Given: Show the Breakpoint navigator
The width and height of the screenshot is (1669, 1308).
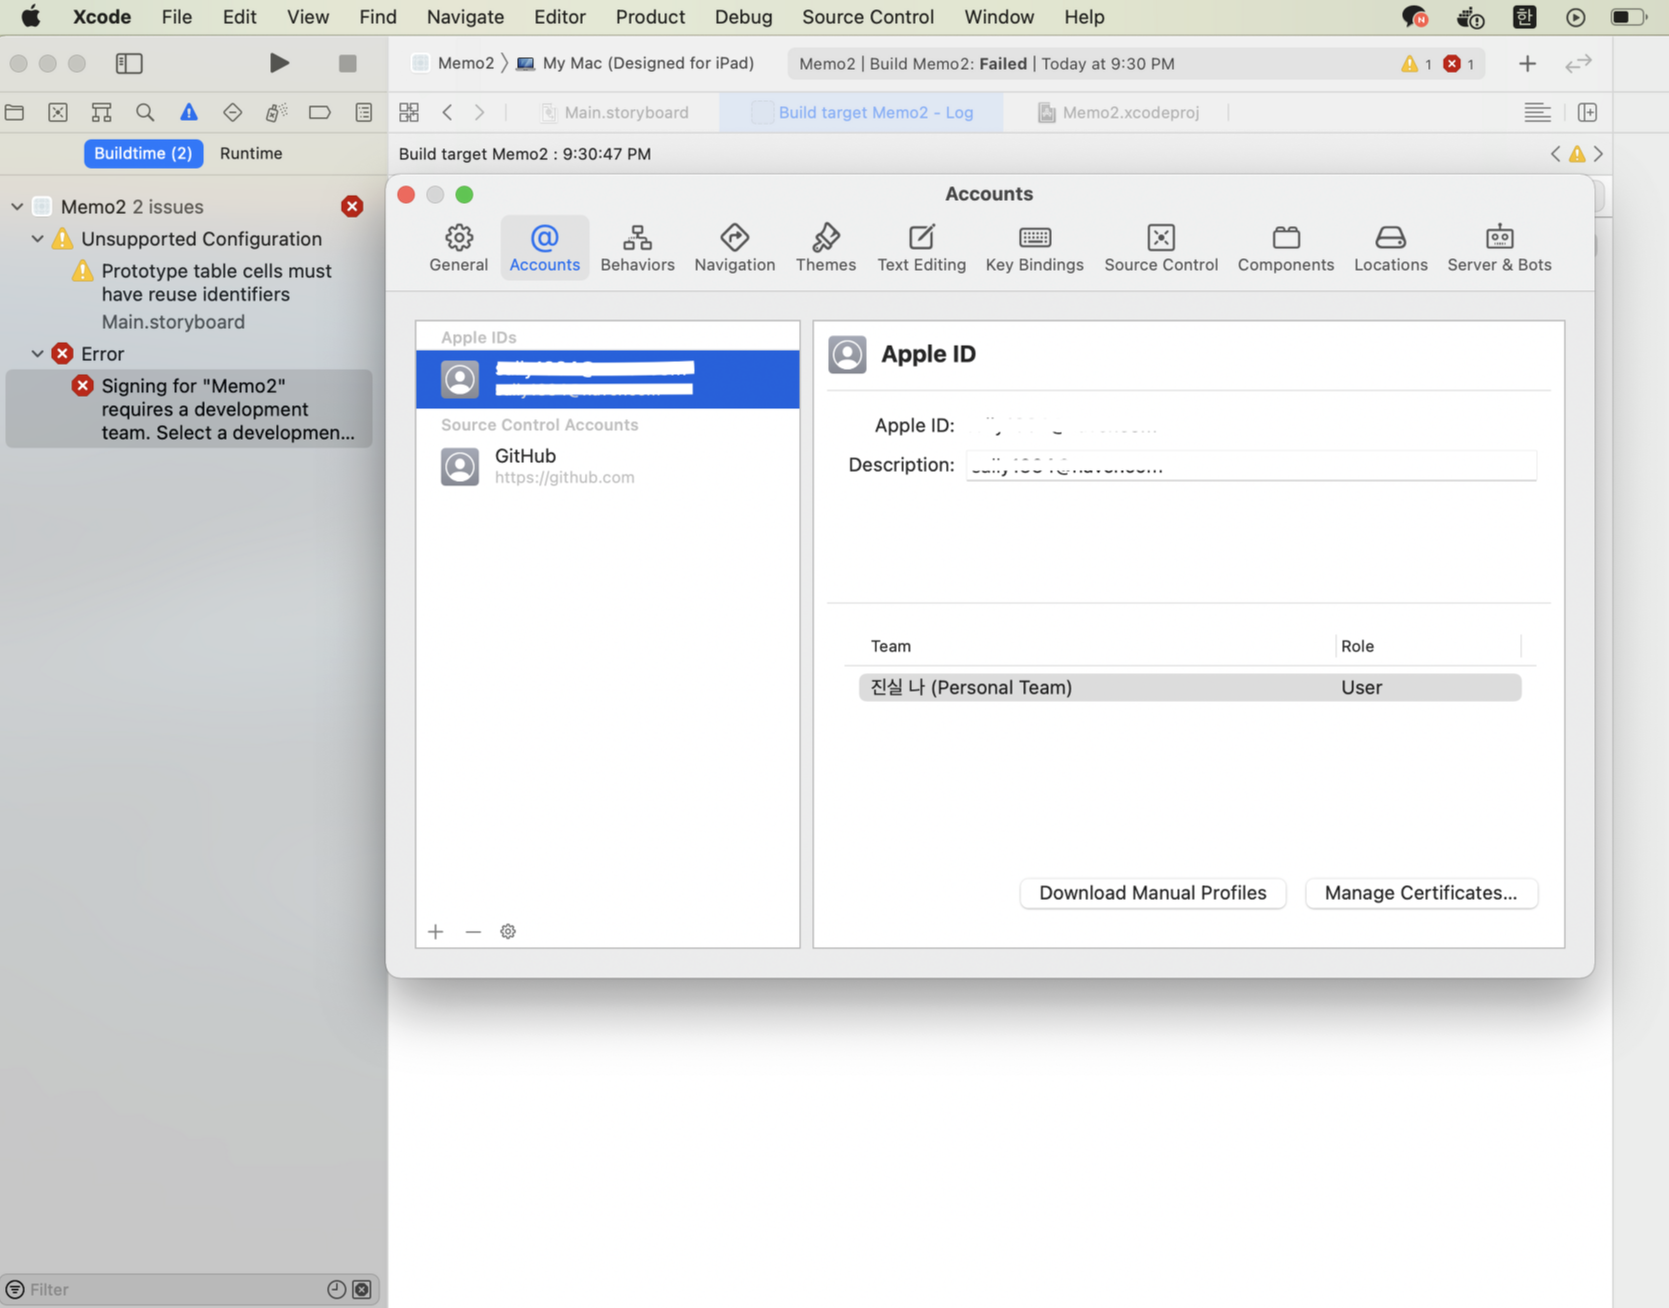Looking at the screenshot, I should 319,112.
